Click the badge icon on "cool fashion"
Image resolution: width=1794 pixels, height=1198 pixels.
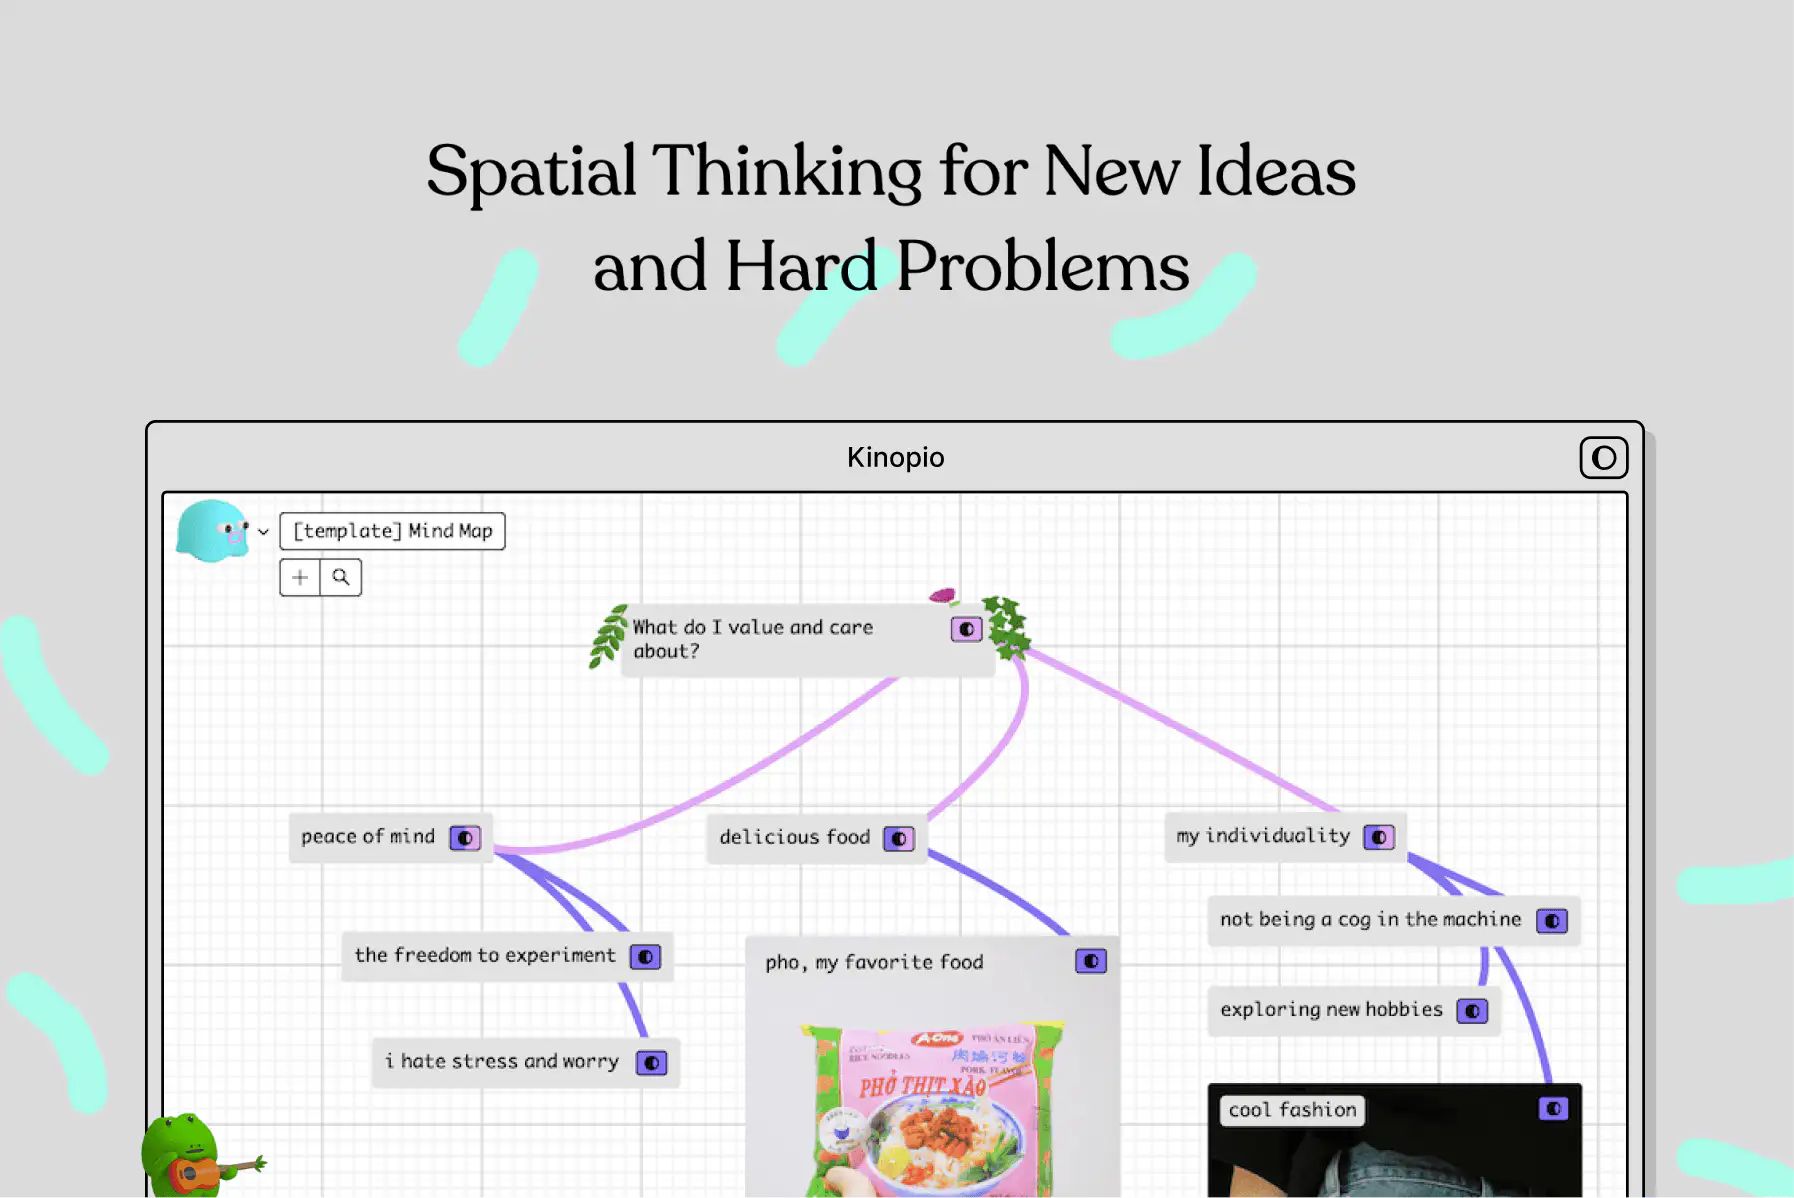tap(1553, 1106)
